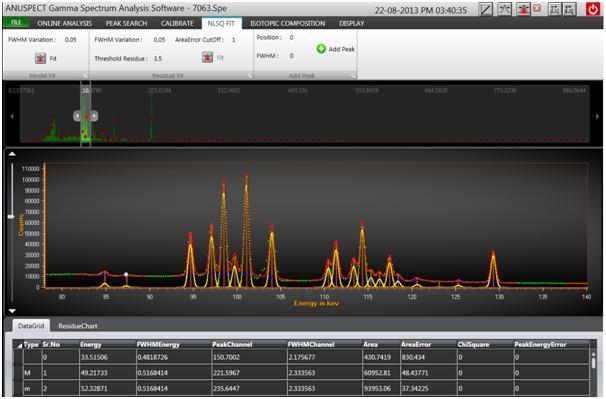This screenshot has width=606, height=399.
Task: Expand the Add Peak group launcher
Action: tap(353, 76)
